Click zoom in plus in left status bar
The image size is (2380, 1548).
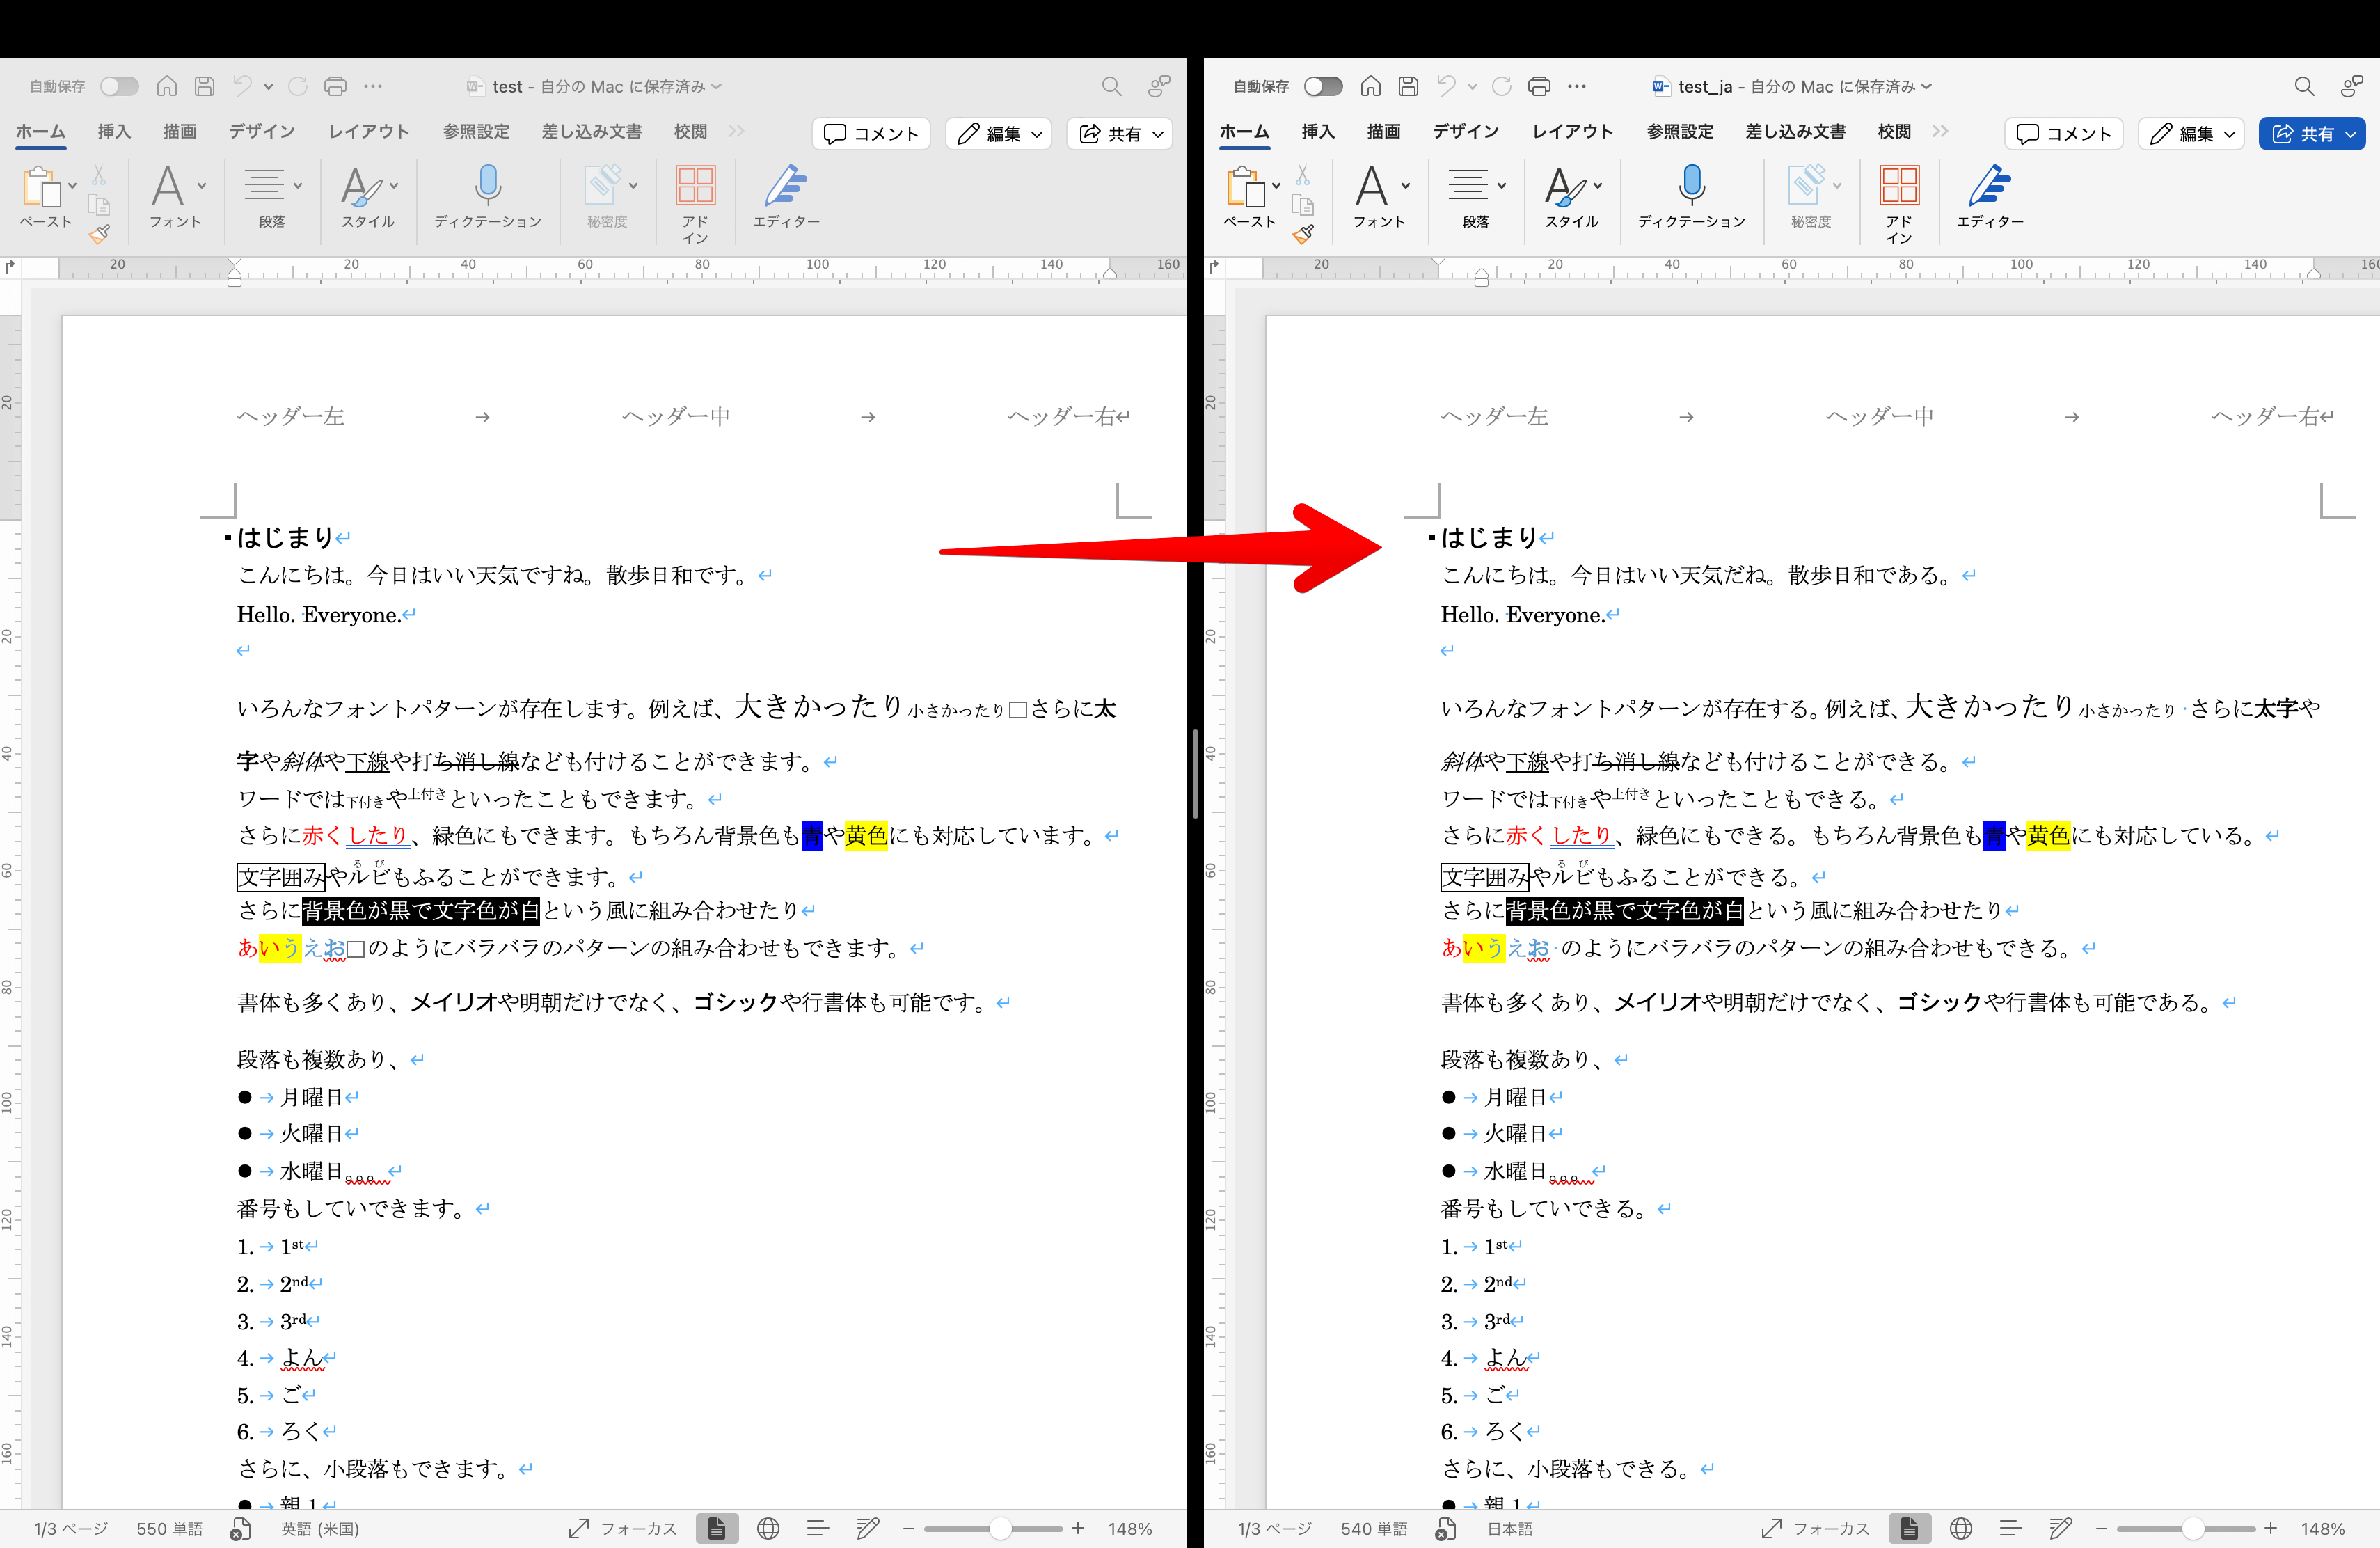coord(1078,1529)
